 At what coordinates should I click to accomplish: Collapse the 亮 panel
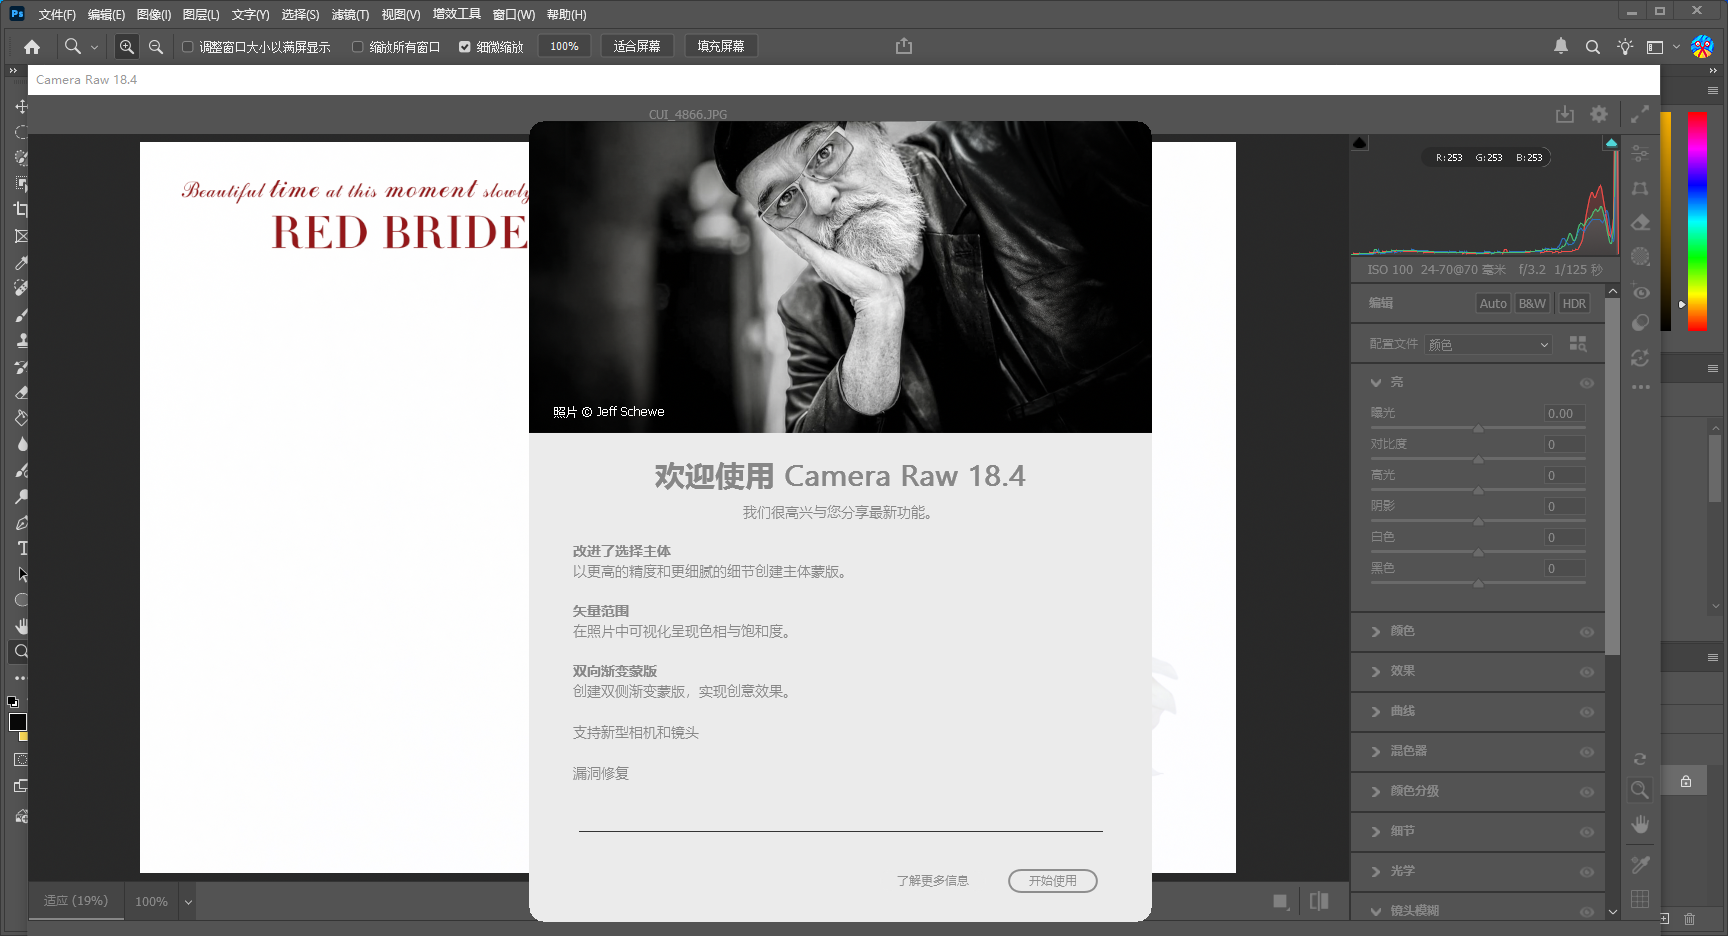1376,383
